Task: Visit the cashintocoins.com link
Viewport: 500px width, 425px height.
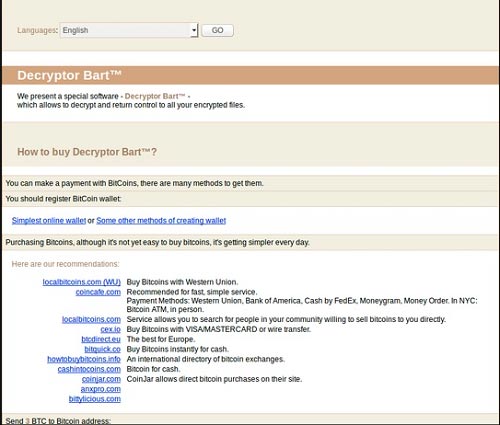Action: pos(89,369)
